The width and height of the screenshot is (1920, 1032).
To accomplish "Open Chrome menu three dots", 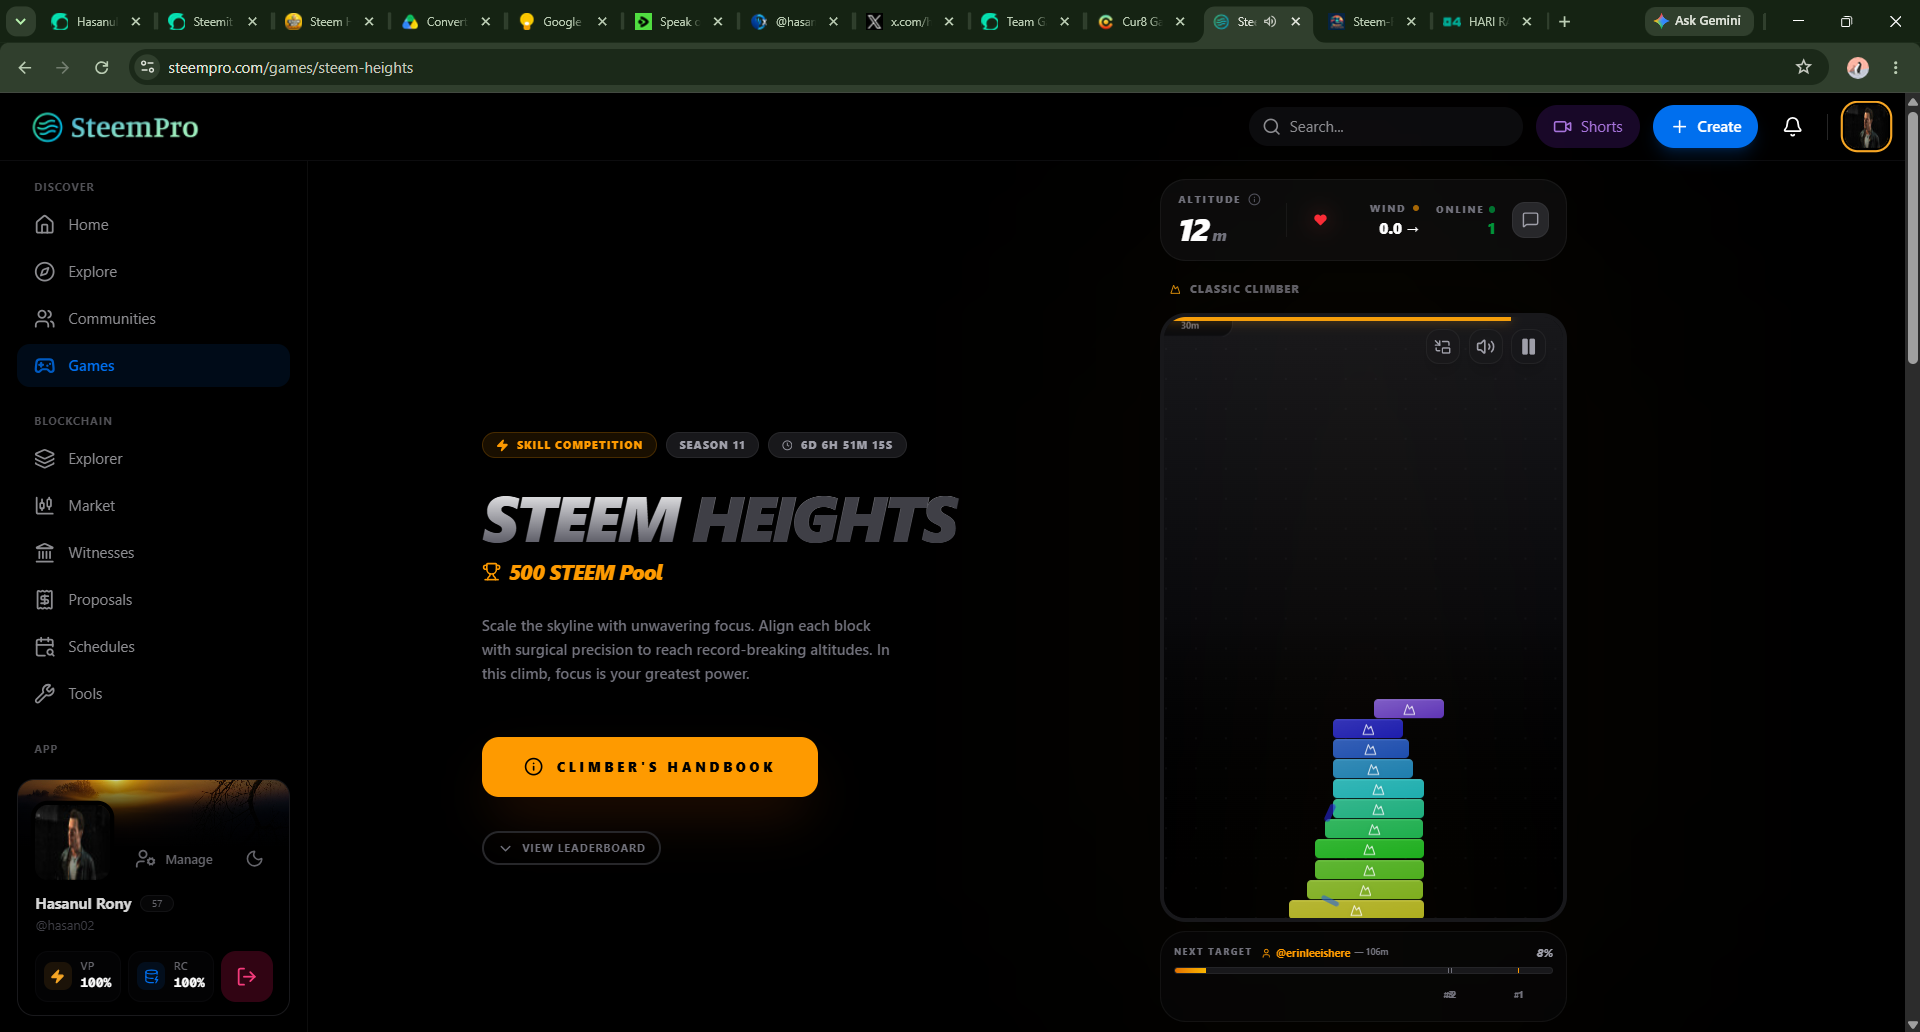I will [1896, 68].
